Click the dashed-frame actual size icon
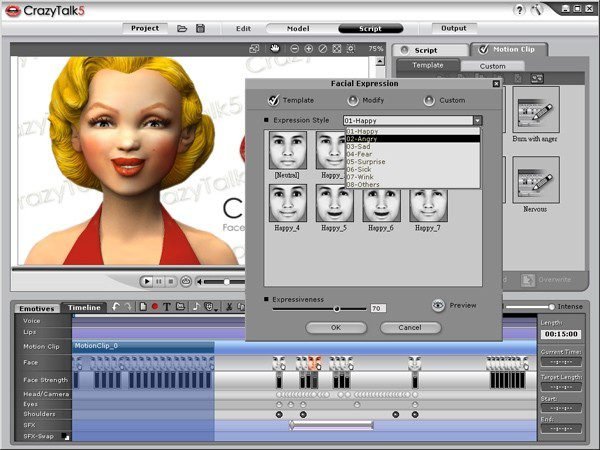The width and height of the screenshot is (600, 450). tap(351, 49)
